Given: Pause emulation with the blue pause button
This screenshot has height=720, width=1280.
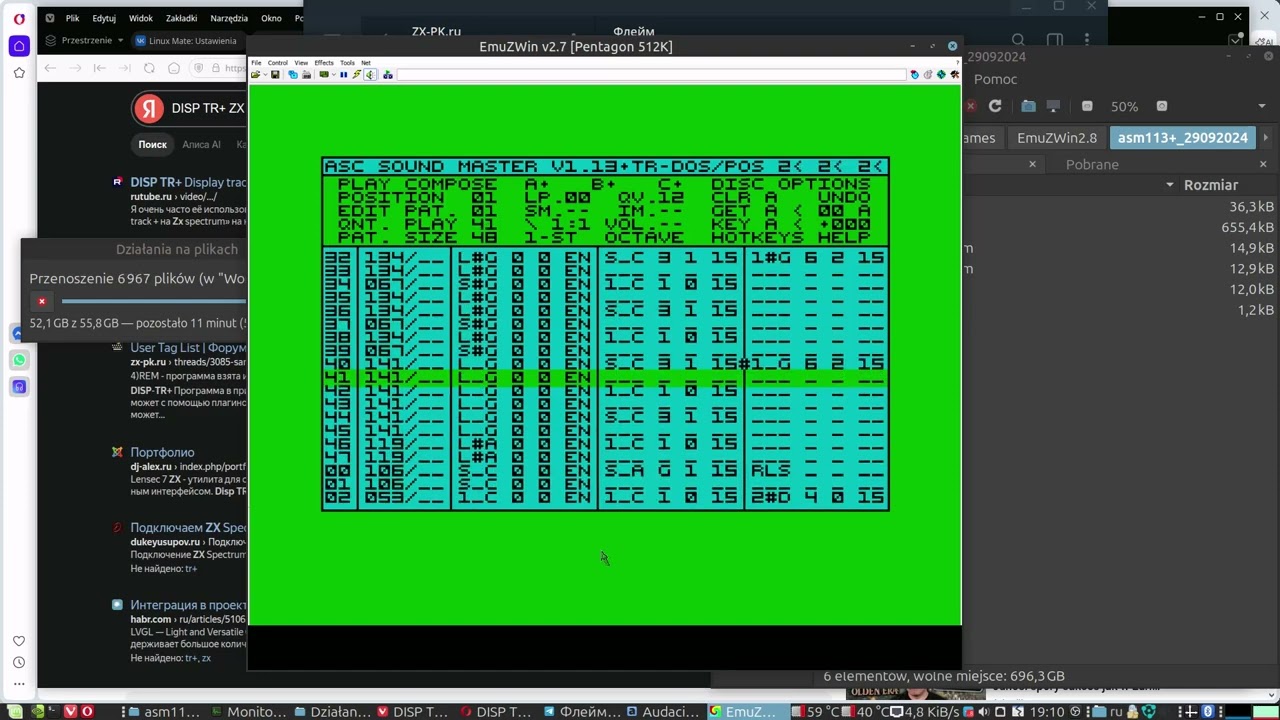Looking at the screenshot, I should [x=344, y=75].
